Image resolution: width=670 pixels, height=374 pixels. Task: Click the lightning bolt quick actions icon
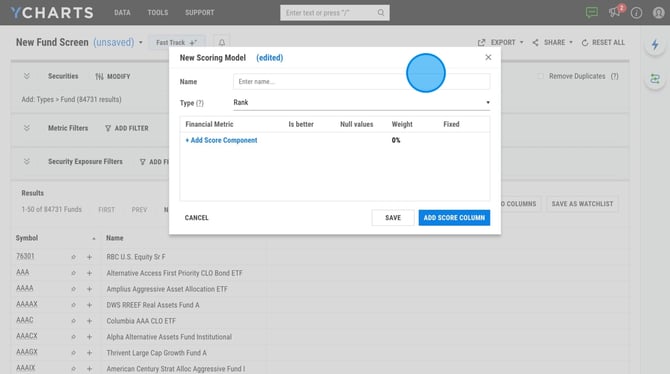point(655,44)
